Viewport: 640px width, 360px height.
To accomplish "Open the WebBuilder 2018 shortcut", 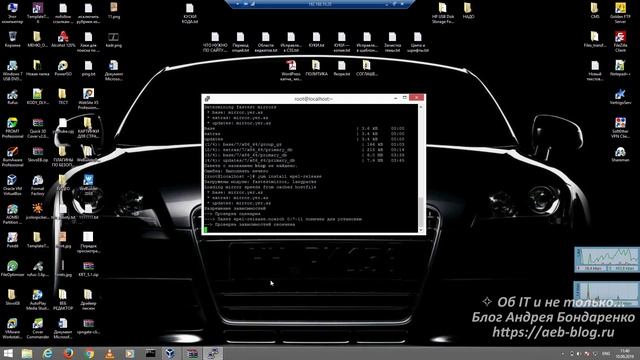I will (x=88, y=185).
